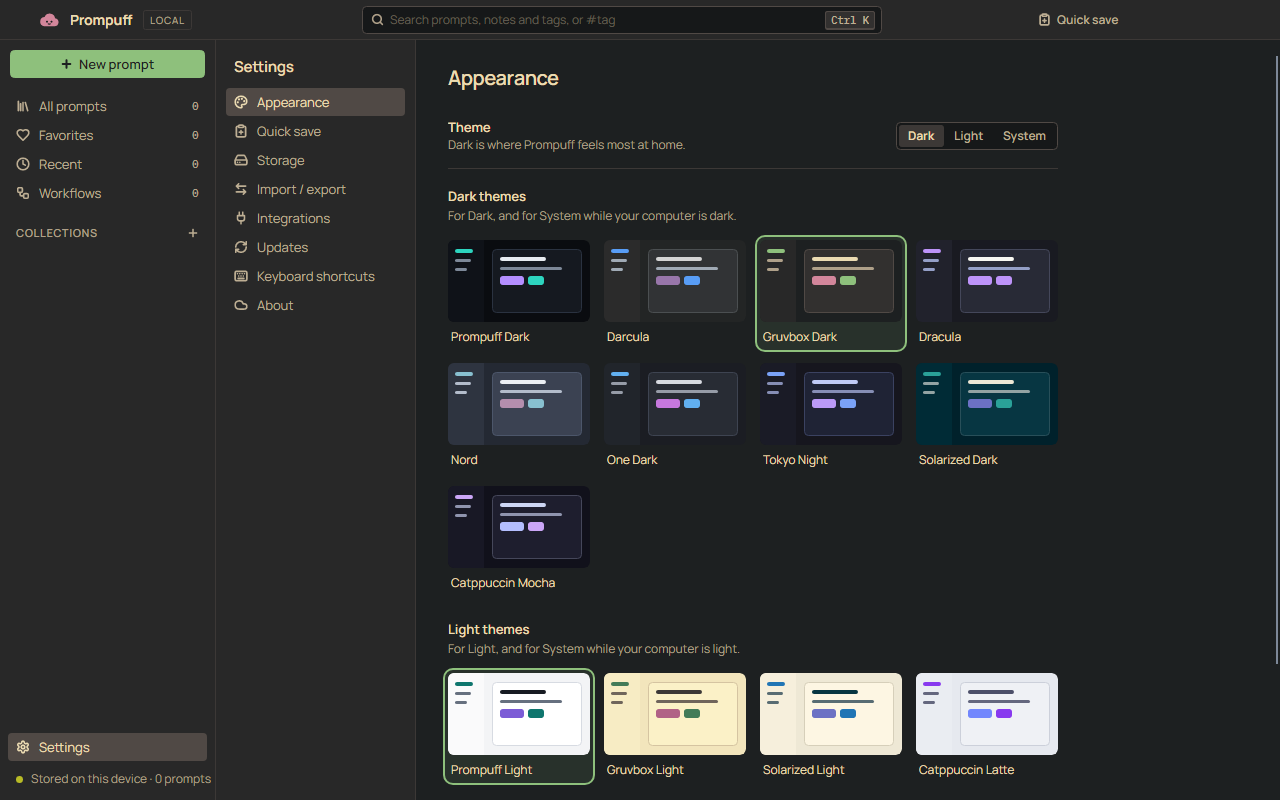The image size is (1280, 800).
Task: Pick the Solarized Light theme
Action: (x=831, y=726)
